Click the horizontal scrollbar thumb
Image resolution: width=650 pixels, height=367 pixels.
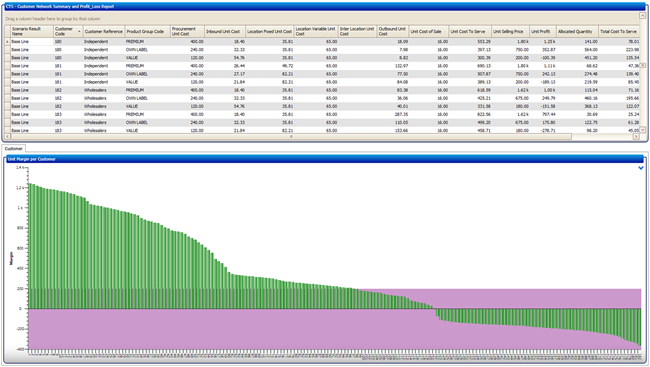coord(291,136)
